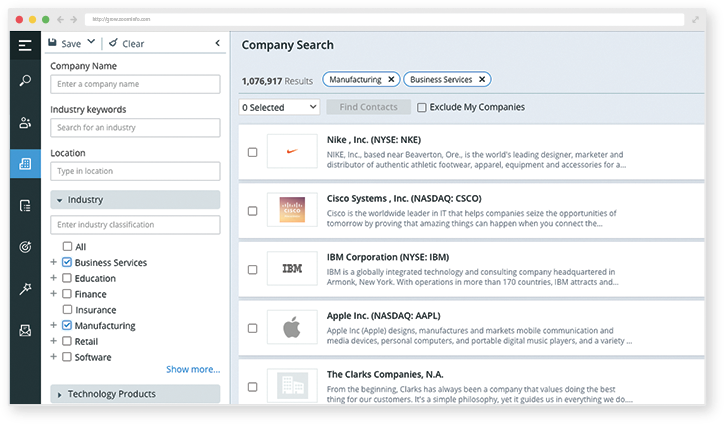This screenshot has width=724, height=424.
Task: Expand the Technology Products section
Action: (x=135, y=394)
